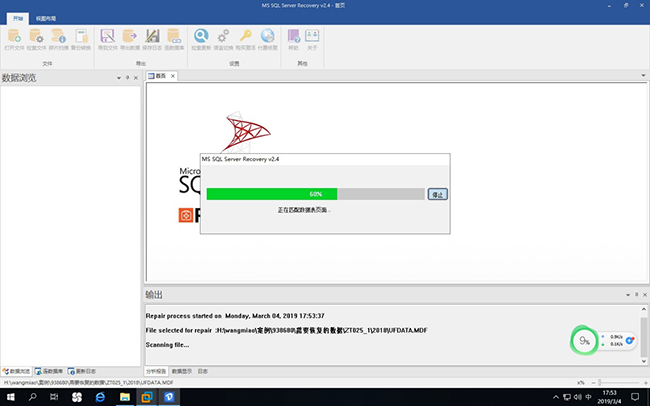Select the 开始 ribbon tab
The image size is (650, 406).
coord(17,18)
